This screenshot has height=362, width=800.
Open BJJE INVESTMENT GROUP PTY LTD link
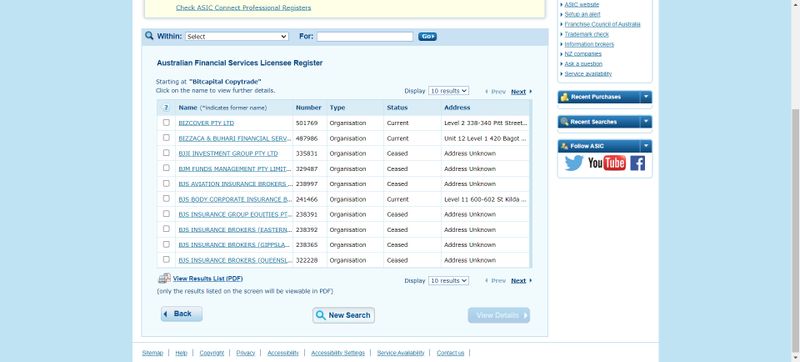pyautogui.click(x=228, y=153)
